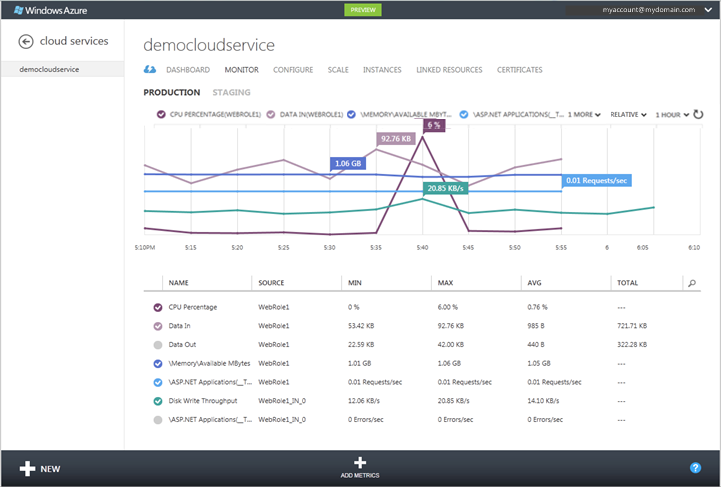Toggle ASP.NET APPLICATIONS legend checkbox
721x487 pixels.
(x=464, y=114)
